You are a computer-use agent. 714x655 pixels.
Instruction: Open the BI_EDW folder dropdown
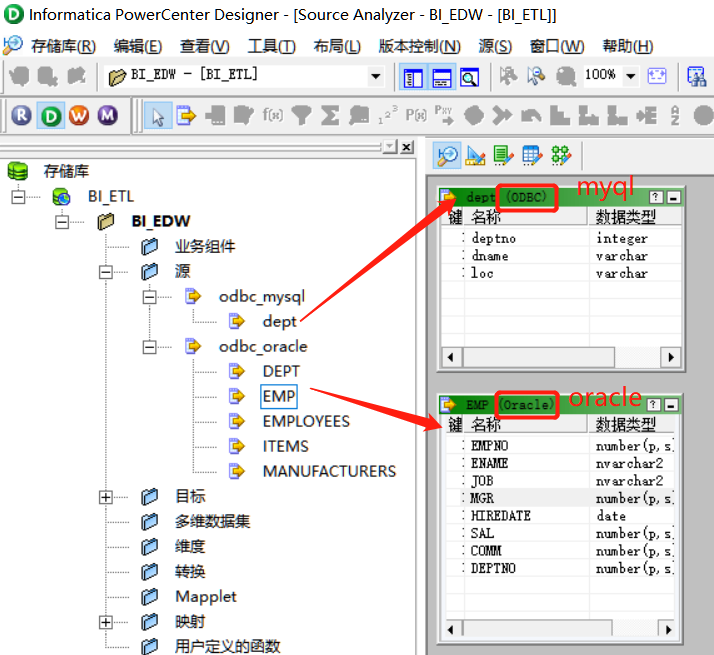(x=376, y=76)
